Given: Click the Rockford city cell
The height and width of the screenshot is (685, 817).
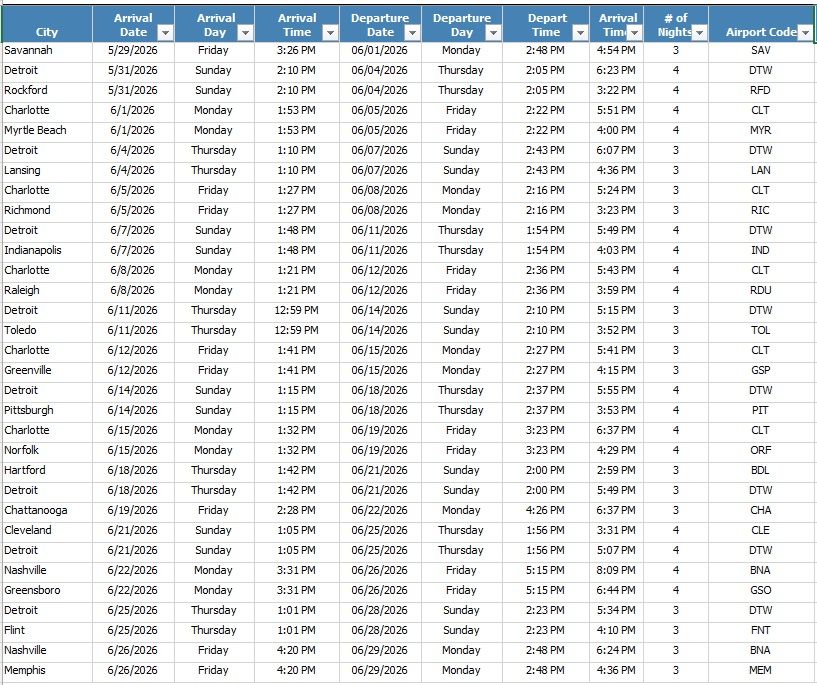Looking at the screenshot, I should tap(47, 90).
